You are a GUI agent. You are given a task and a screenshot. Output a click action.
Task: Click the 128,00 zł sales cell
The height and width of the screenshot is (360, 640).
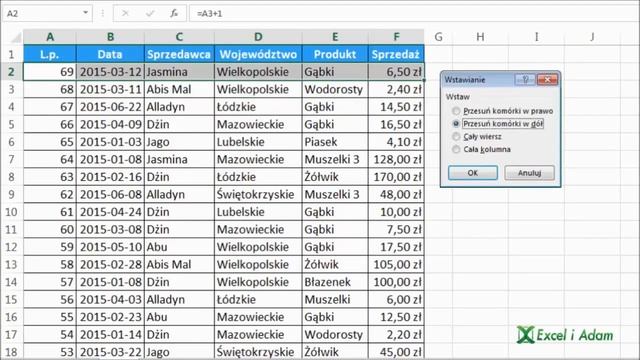click(x=396, y=160)
